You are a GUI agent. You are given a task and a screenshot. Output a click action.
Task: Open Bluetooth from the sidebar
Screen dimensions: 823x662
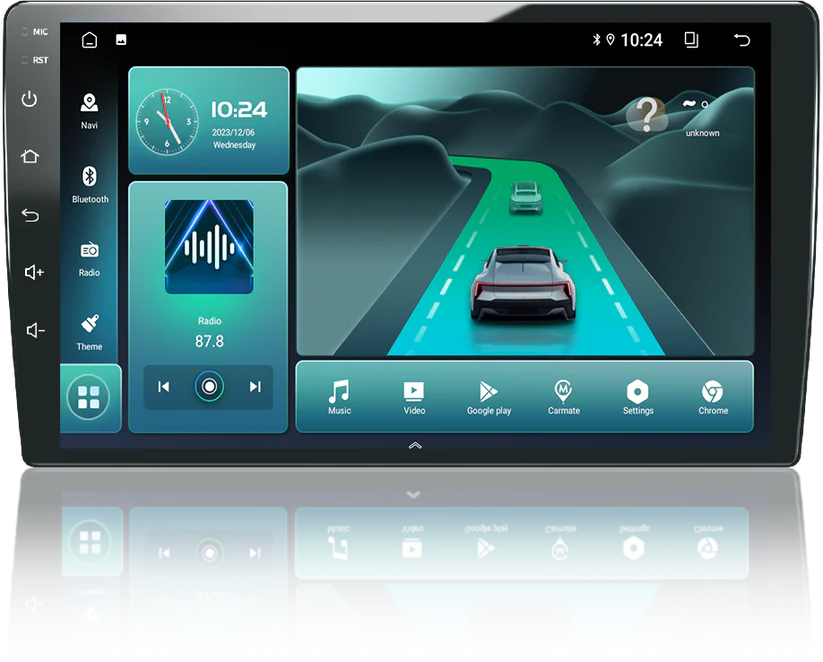pyautogui.click(x=89, y=183)
